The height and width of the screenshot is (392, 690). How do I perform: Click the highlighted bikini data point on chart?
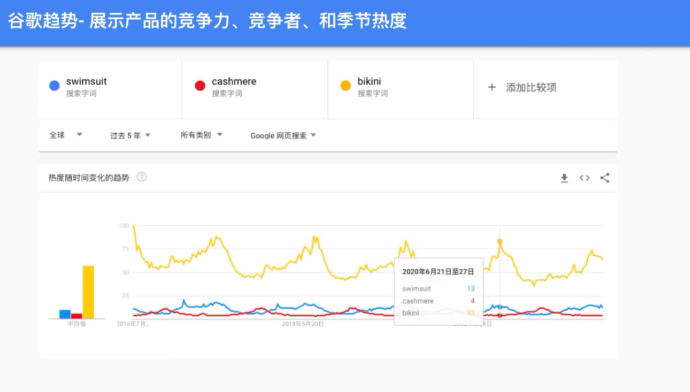499,242
